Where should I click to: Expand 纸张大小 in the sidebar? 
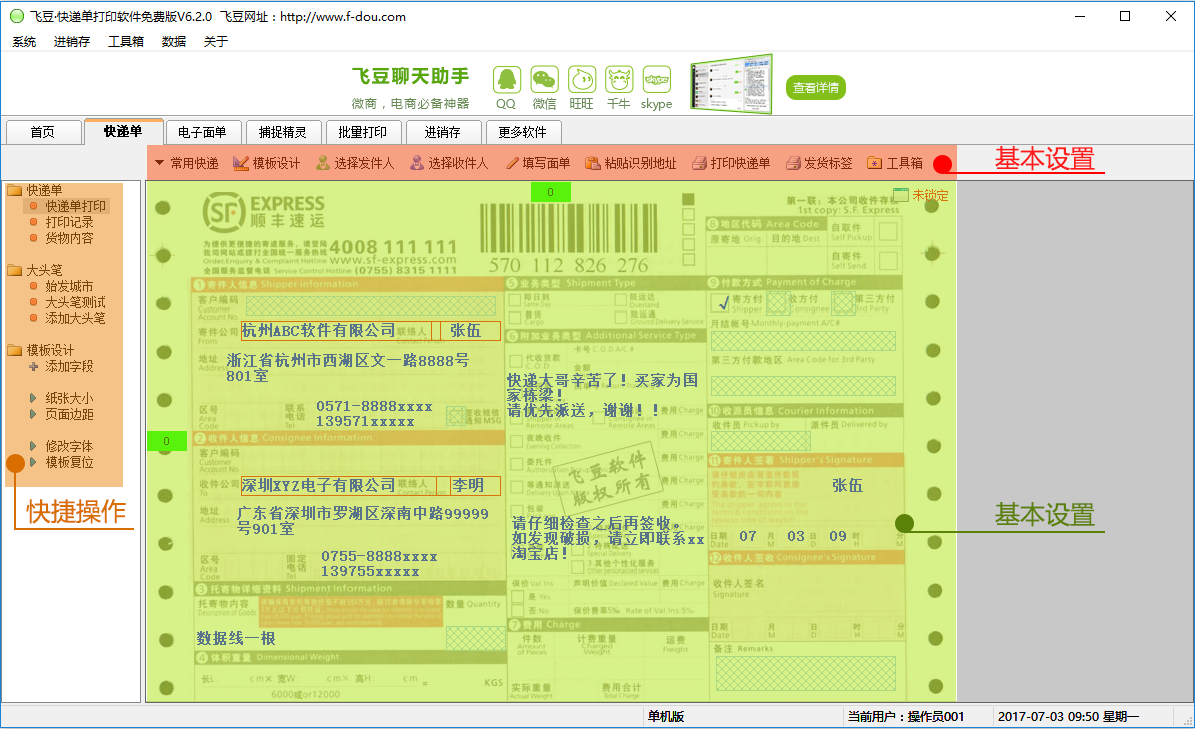(x=33, y=398)
